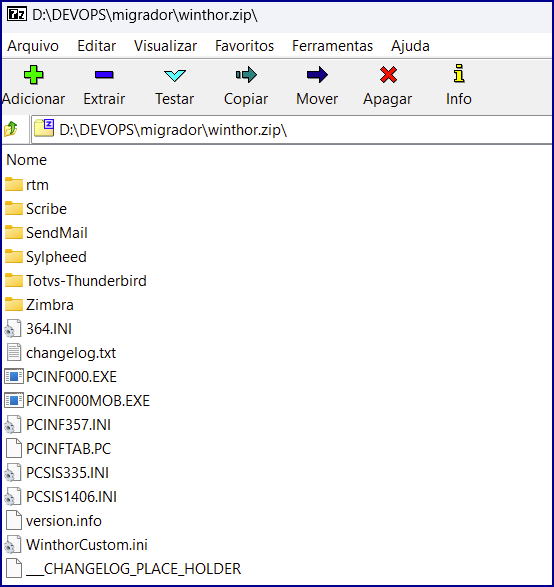
Task: Select the SendMail folder icon
Action: pyautogui.click(x=14, y=232)
